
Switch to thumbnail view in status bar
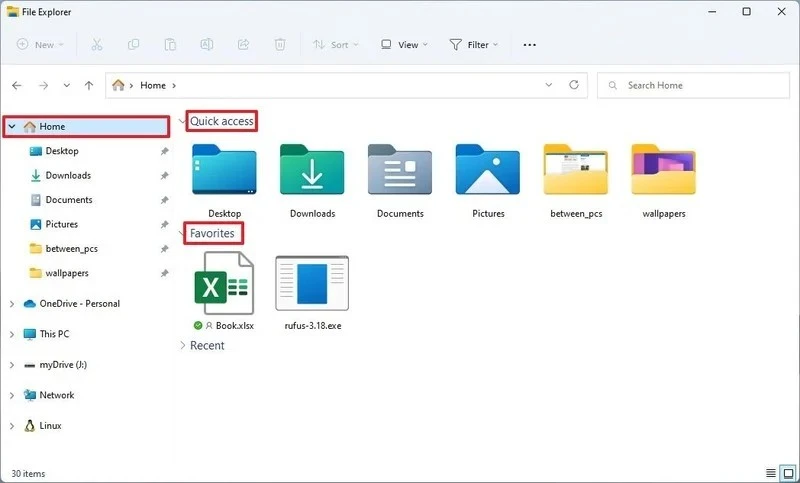787,473
